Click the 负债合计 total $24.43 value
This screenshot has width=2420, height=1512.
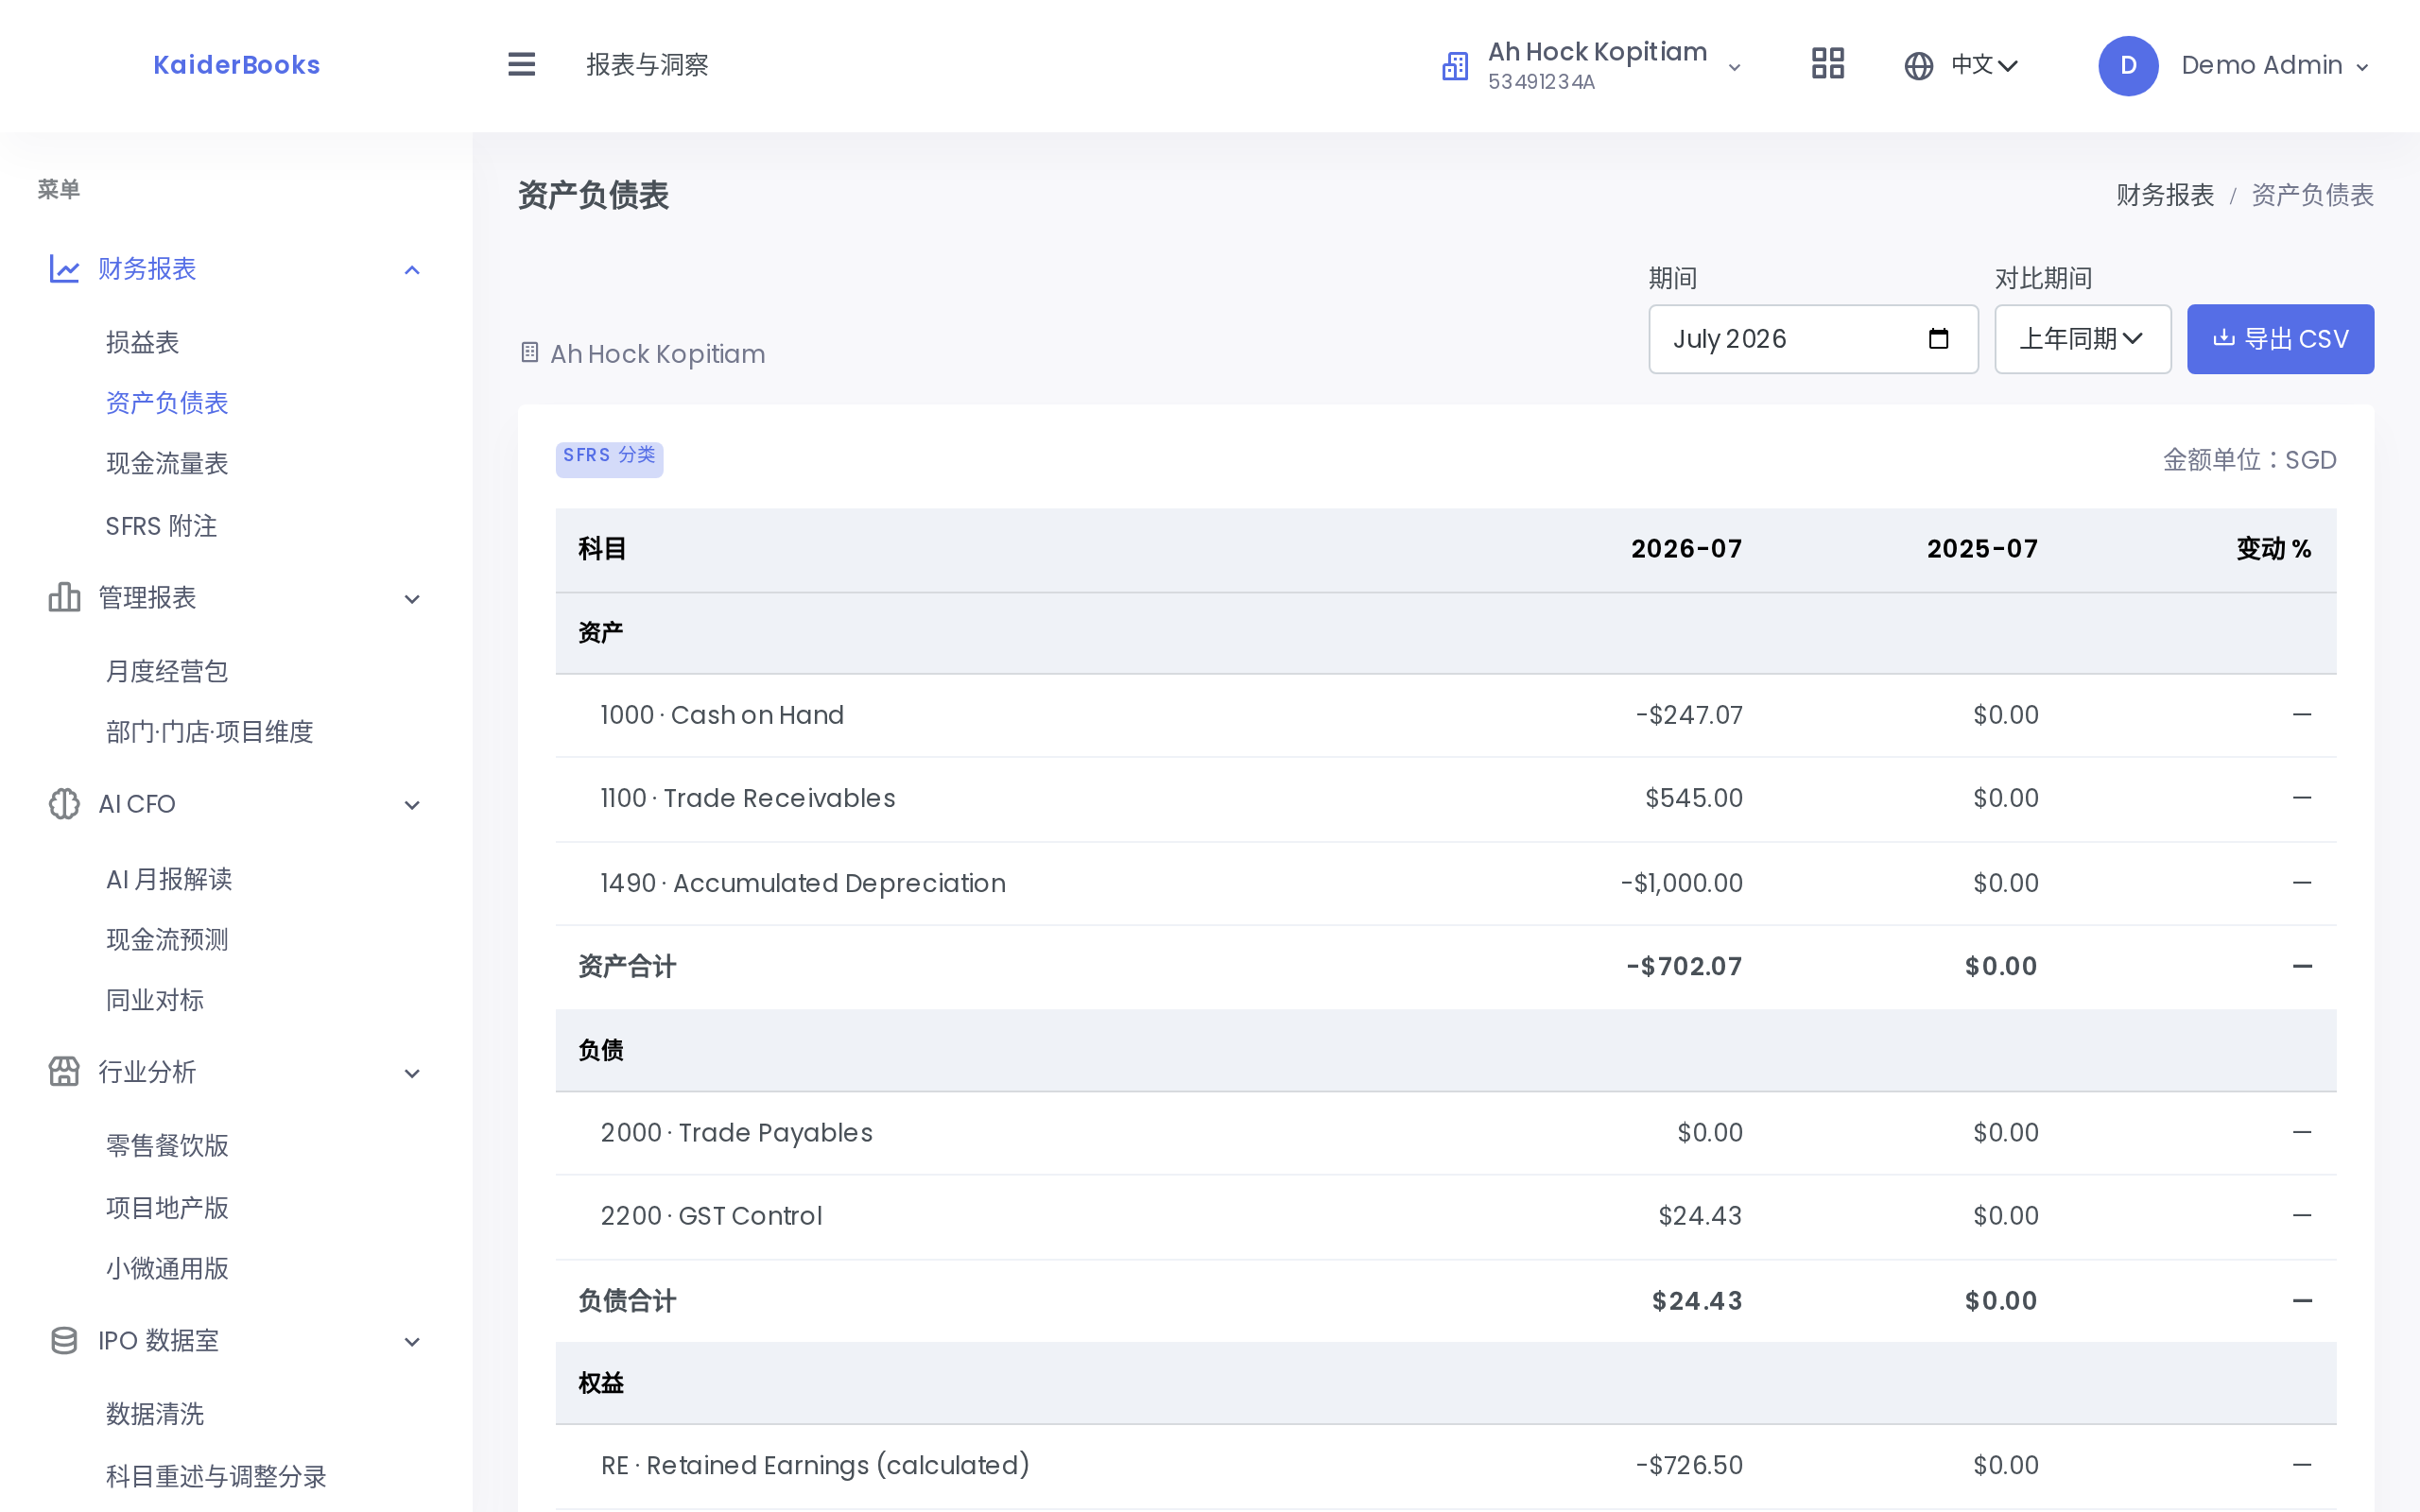pos(1697,1301)
